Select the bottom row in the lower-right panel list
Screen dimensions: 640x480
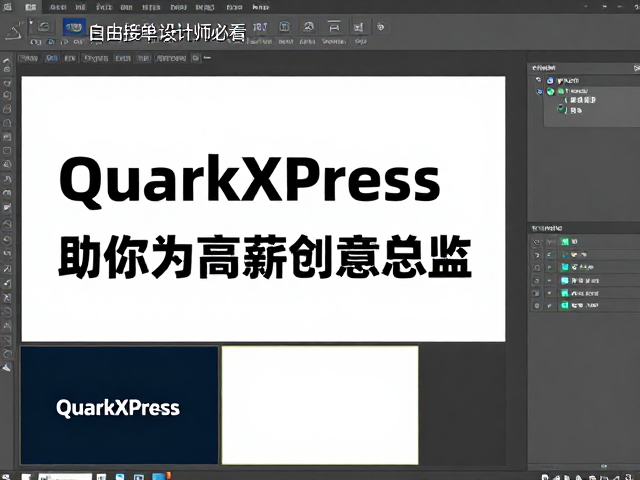click(585, 305)
